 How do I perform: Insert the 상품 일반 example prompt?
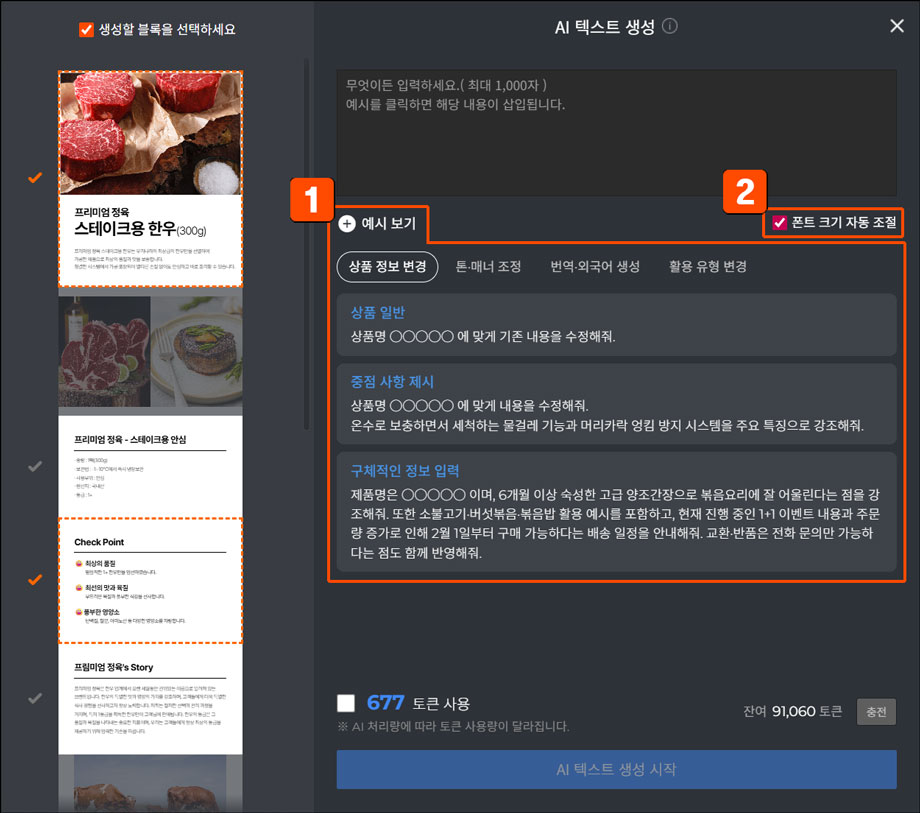tap(615, 325)
